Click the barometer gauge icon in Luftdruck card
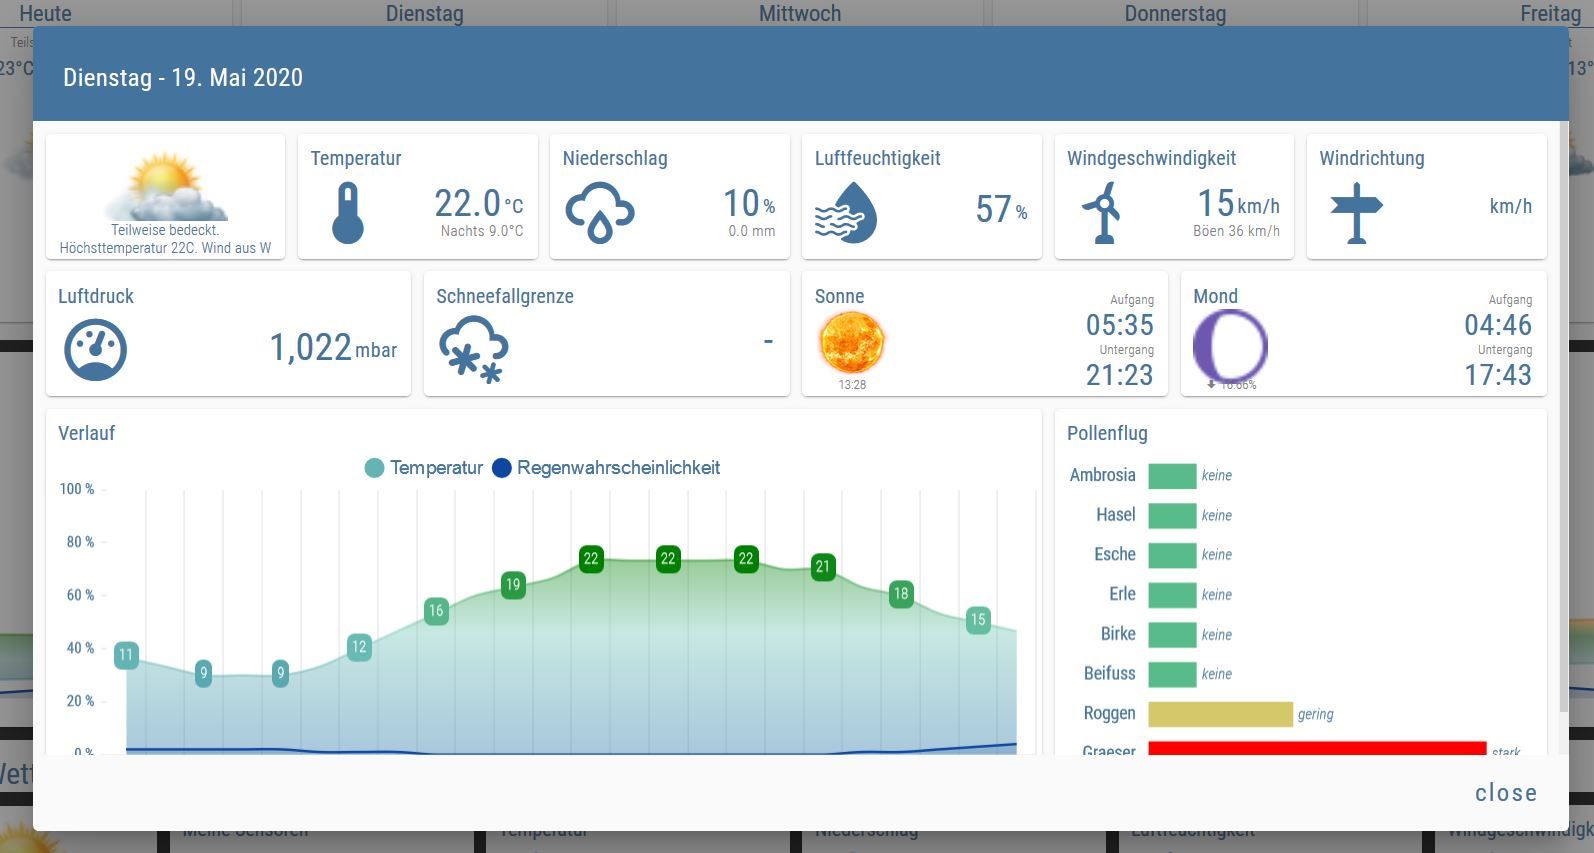This screenshot has width=1594, height=853. 96,350
